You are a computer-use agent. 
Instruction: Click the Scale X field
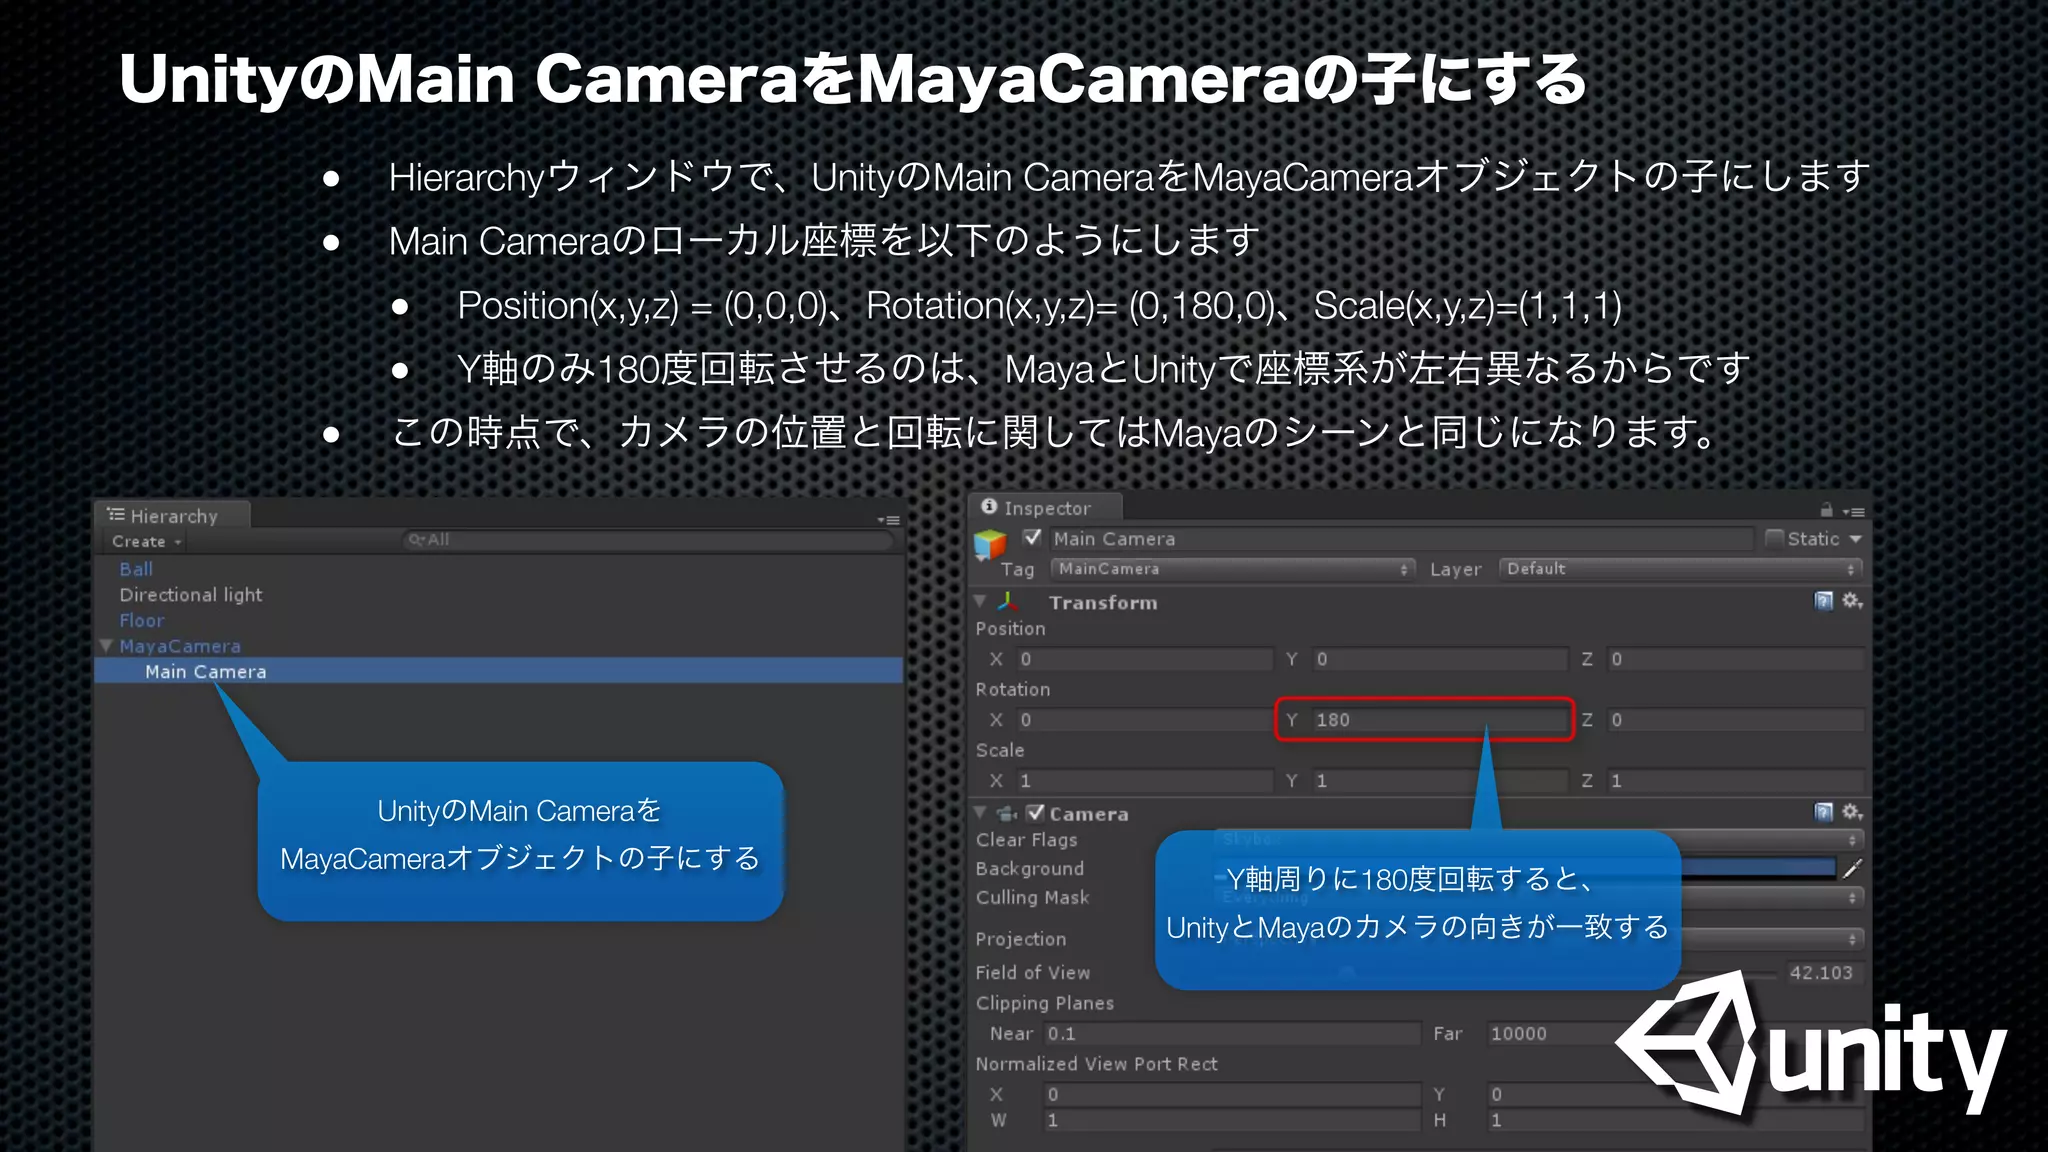tap(1145, 781)
